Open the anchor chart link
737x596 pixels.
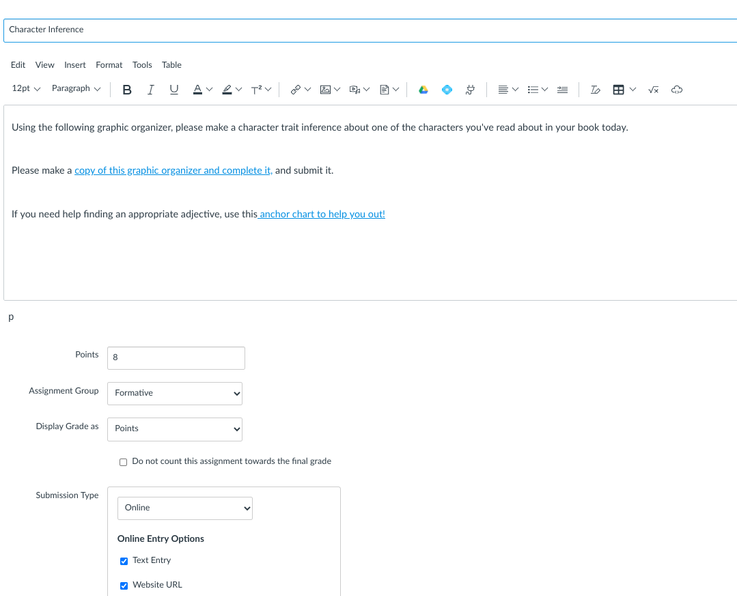click(322, 214)
